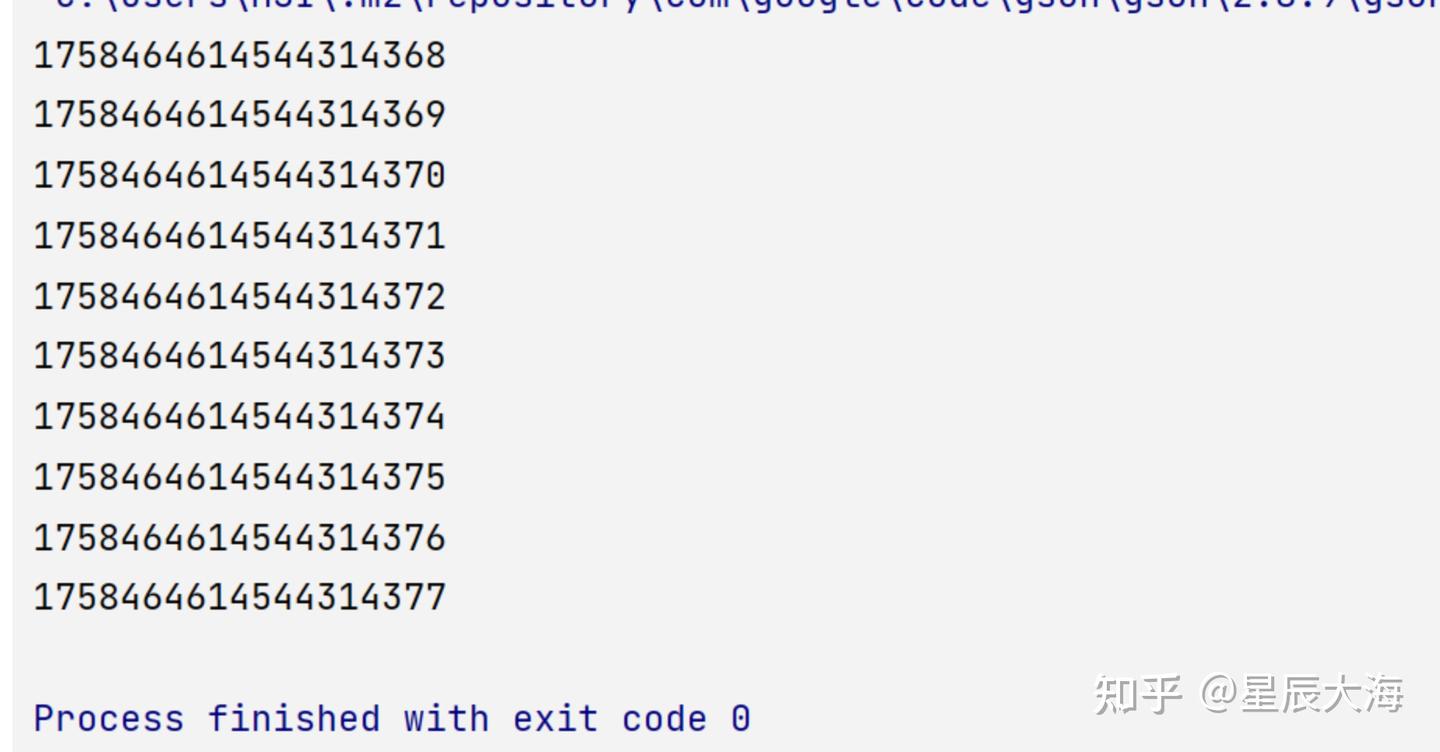
Task: Click the output line ending in 314372
Action: pos(239,297)
